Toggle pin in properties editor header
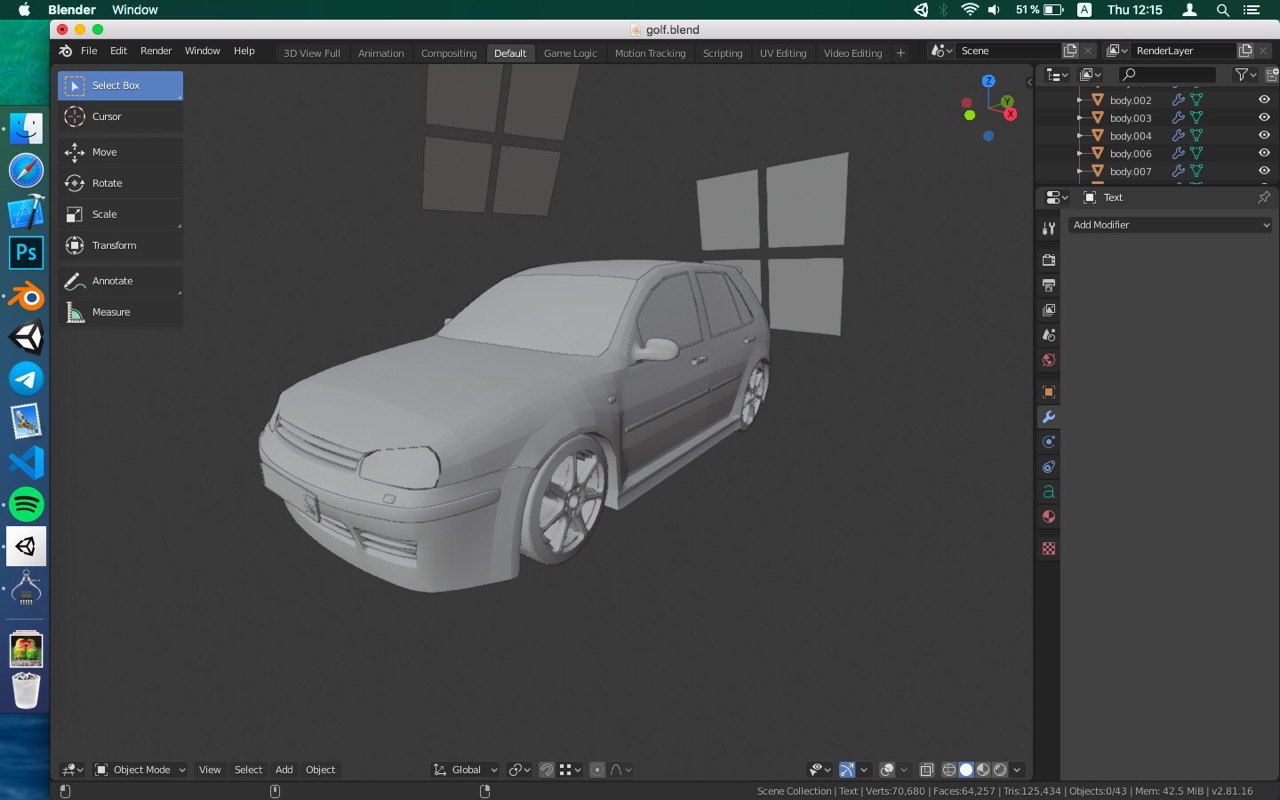Screen dimensions: 1280x800 click(x=1263, y=197)
